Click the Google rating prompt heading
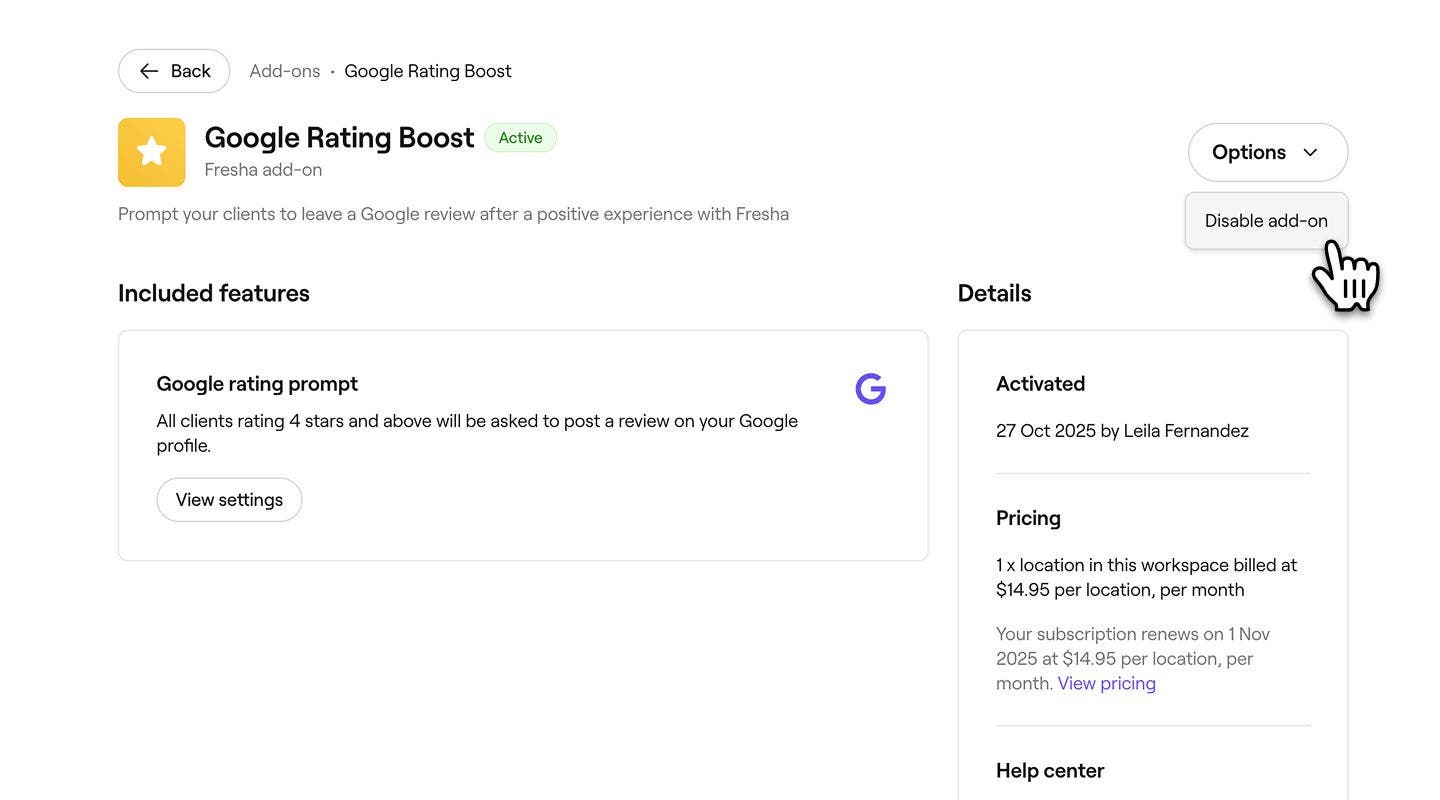The width and height of the screenshot is (1440, 800). 257,384
